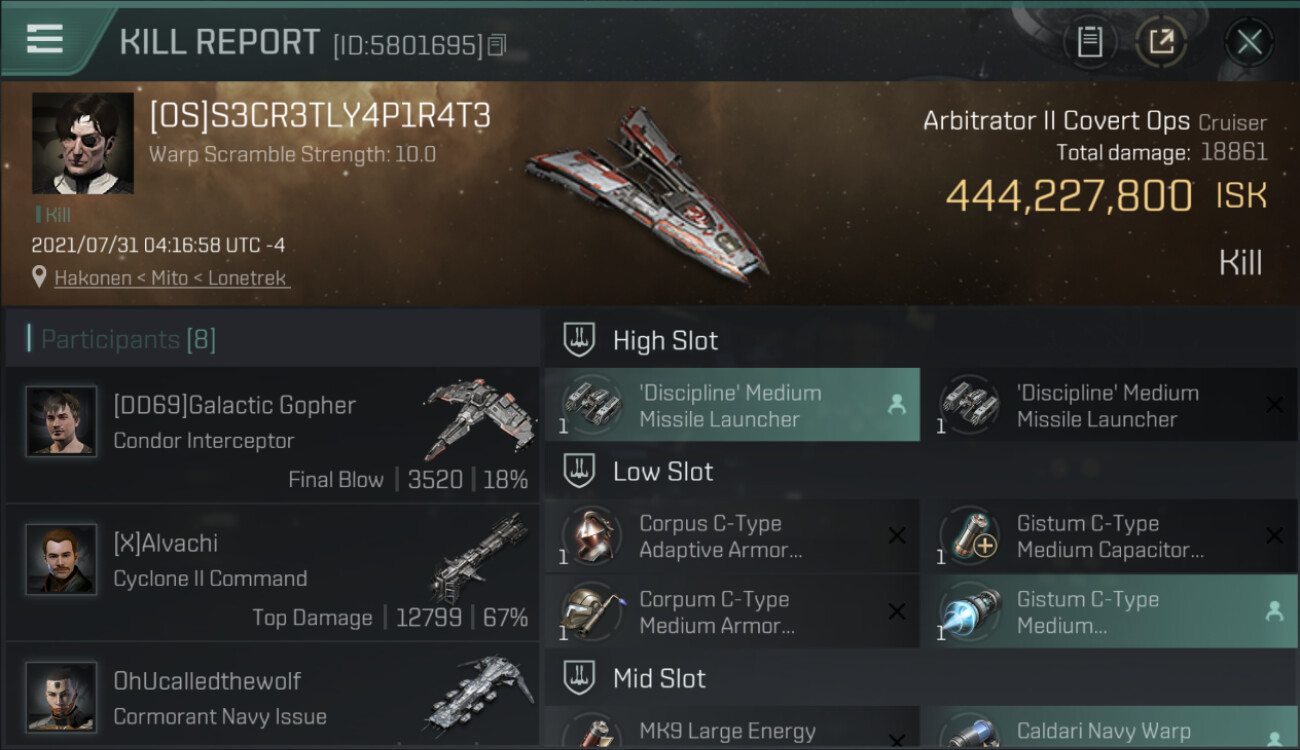This screenshot has width=1300, height=750.
Task: Select the Galactic Gopher participant entry
Action: click(x=272, y=435)
